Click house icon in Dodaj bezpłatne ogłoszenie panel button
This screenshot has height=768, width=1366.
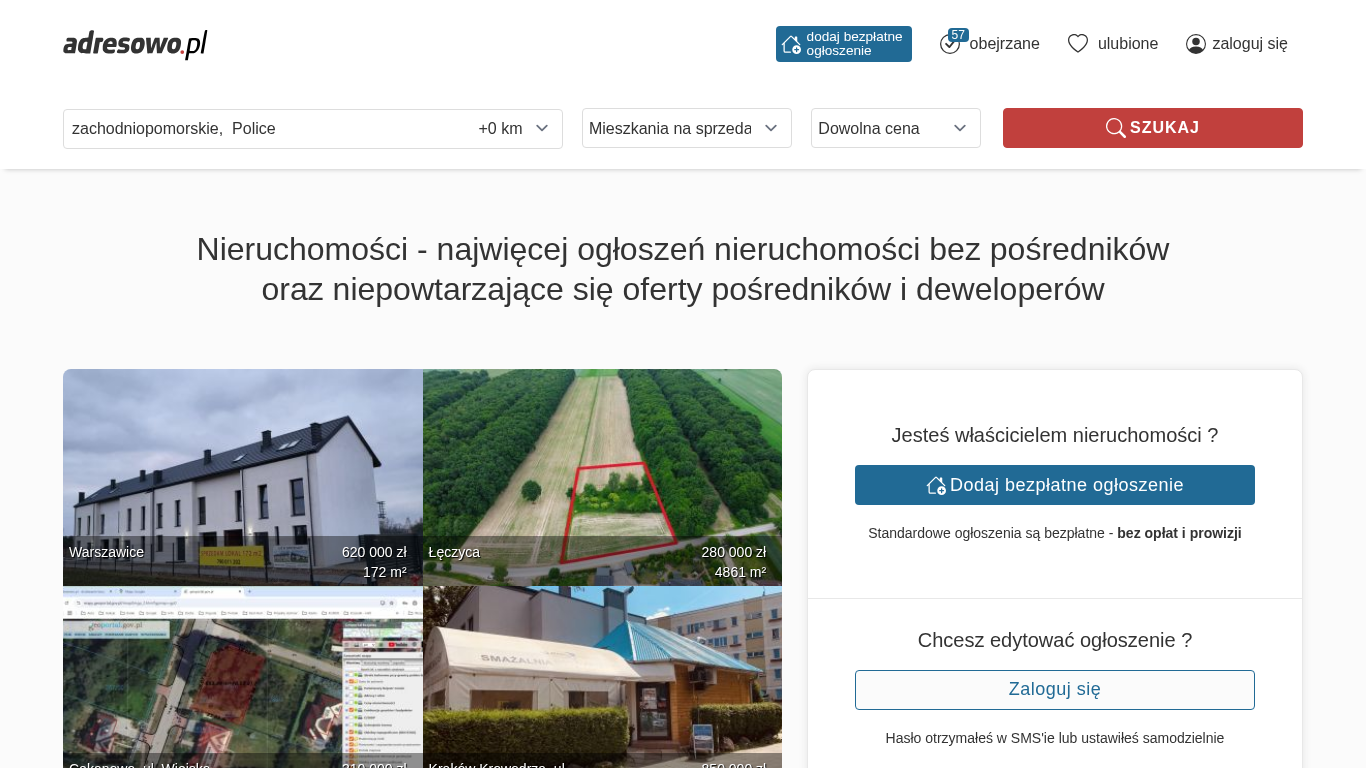(936, 485)
